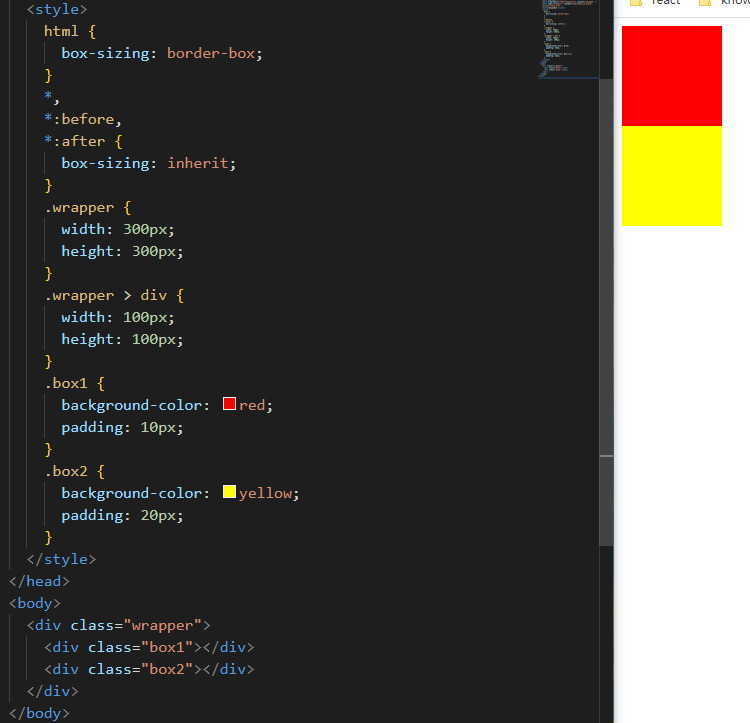Place cursor on opening <body> tag

(35, 603)
